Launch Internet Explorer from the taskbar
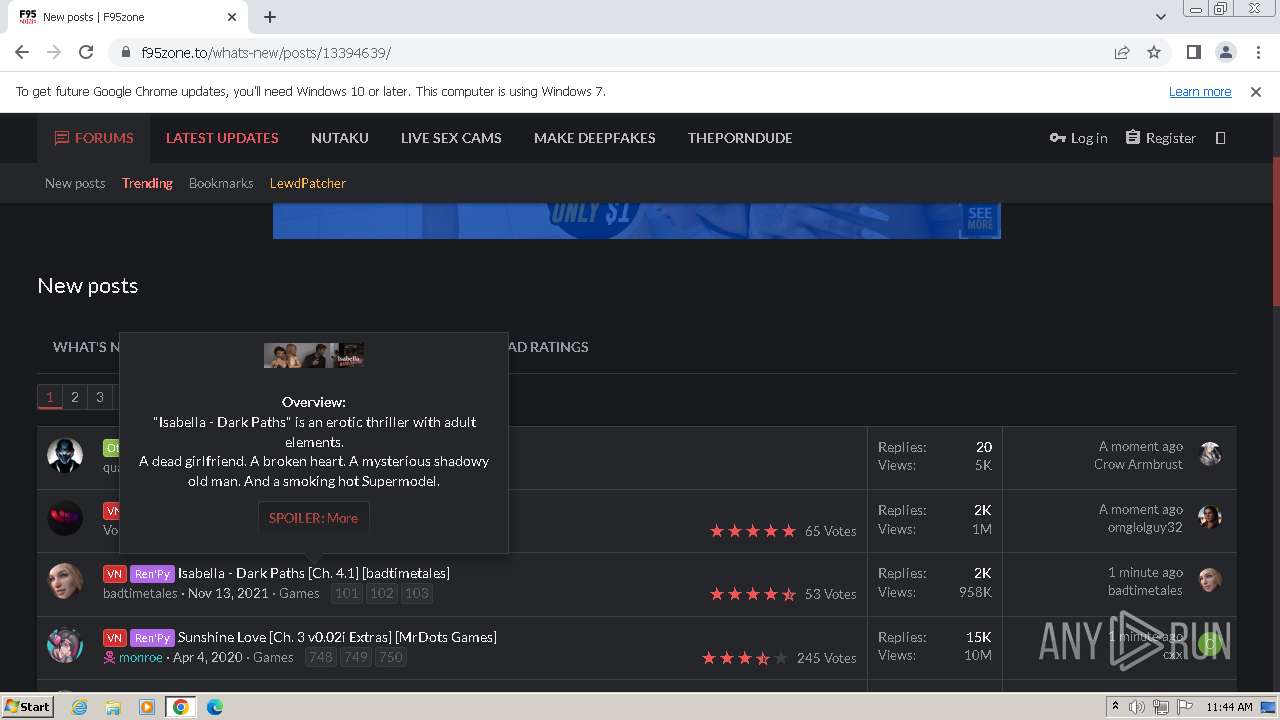 (x=79, y=707)
